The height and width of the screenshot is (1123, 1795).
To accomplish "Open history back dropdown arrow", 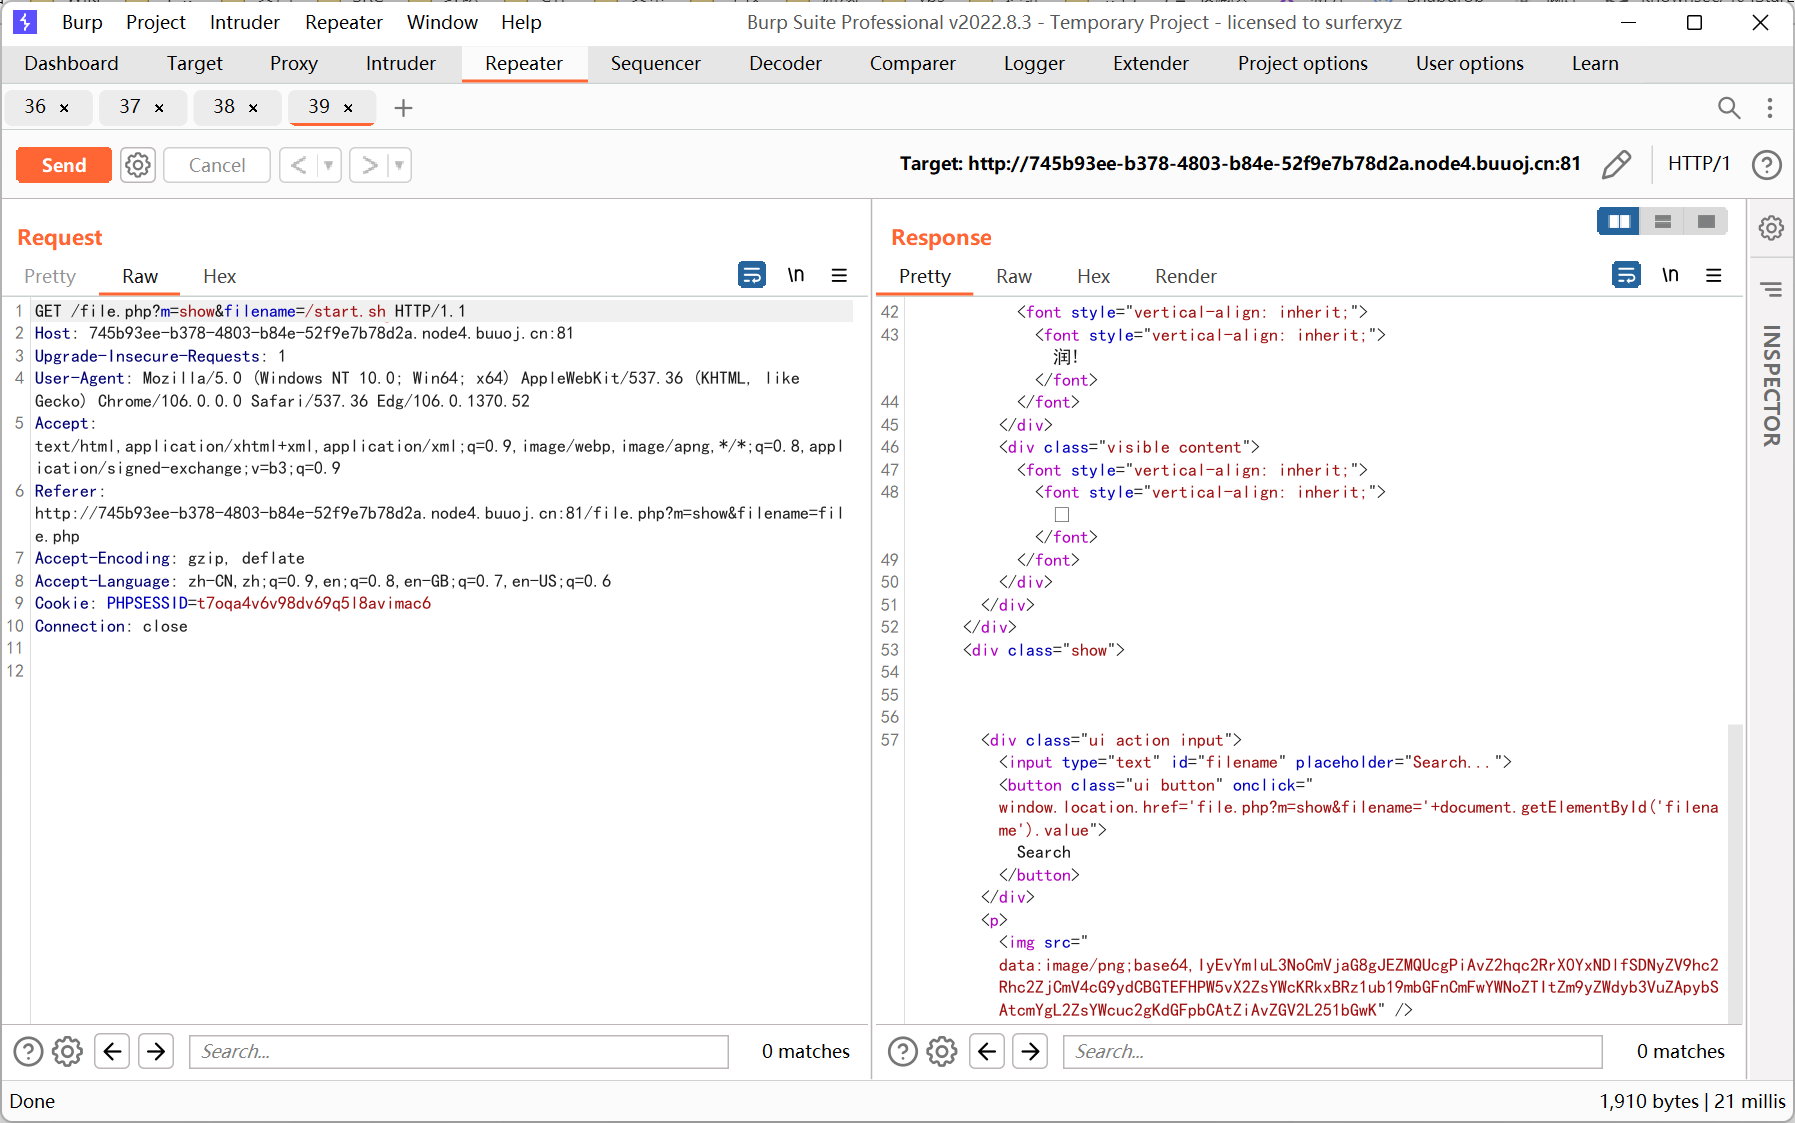I will pyautogui.click(x=329, y=165).
